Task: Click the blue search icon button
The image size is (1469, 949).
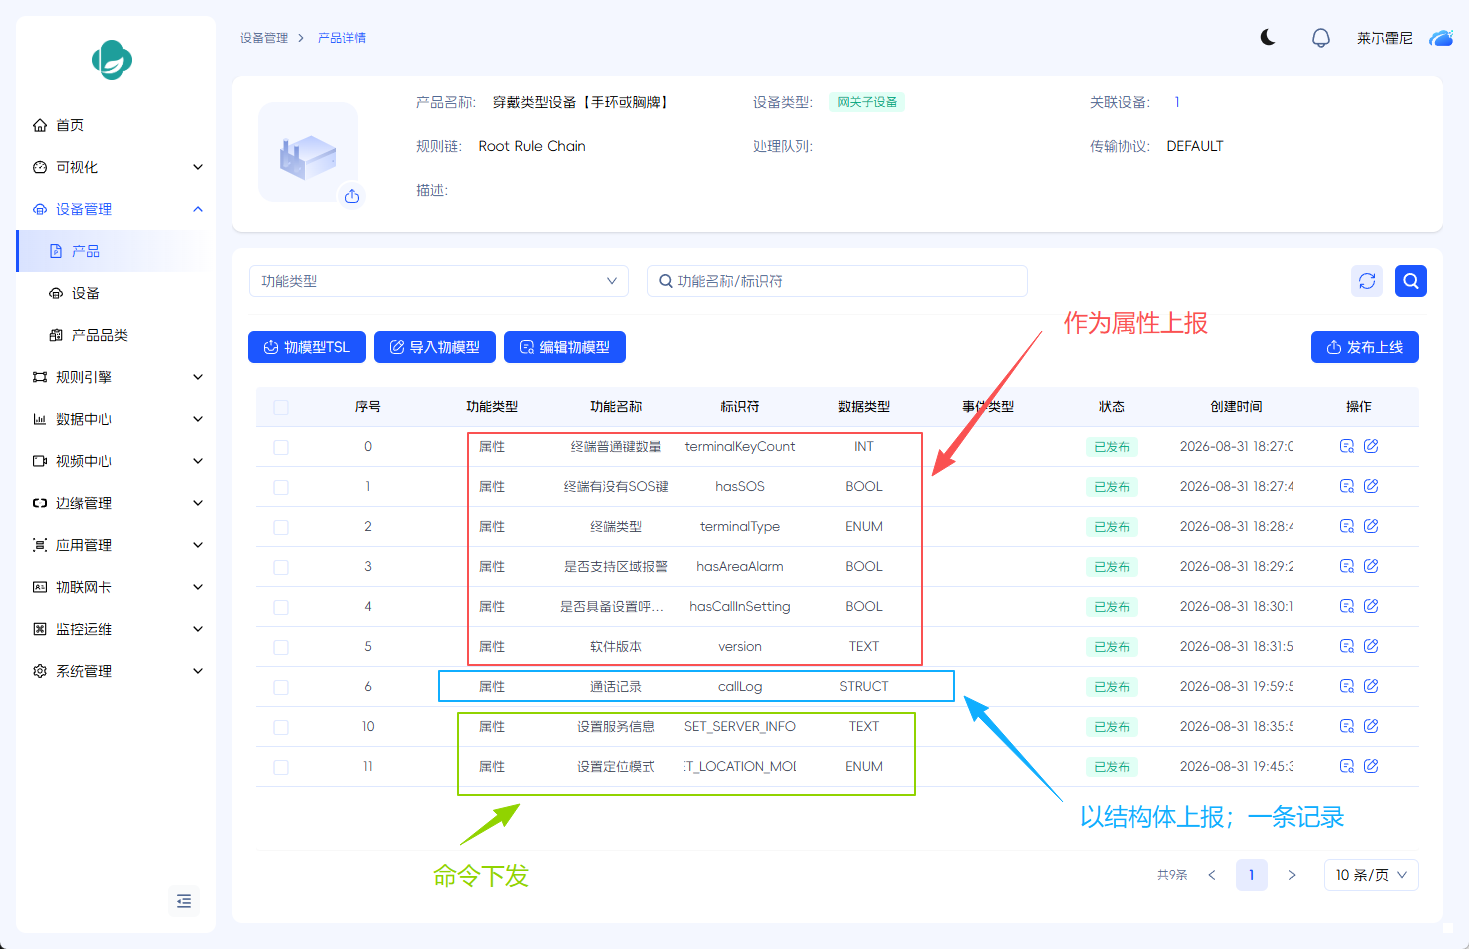Action: pyautogui.click(x=1411, y=281)
